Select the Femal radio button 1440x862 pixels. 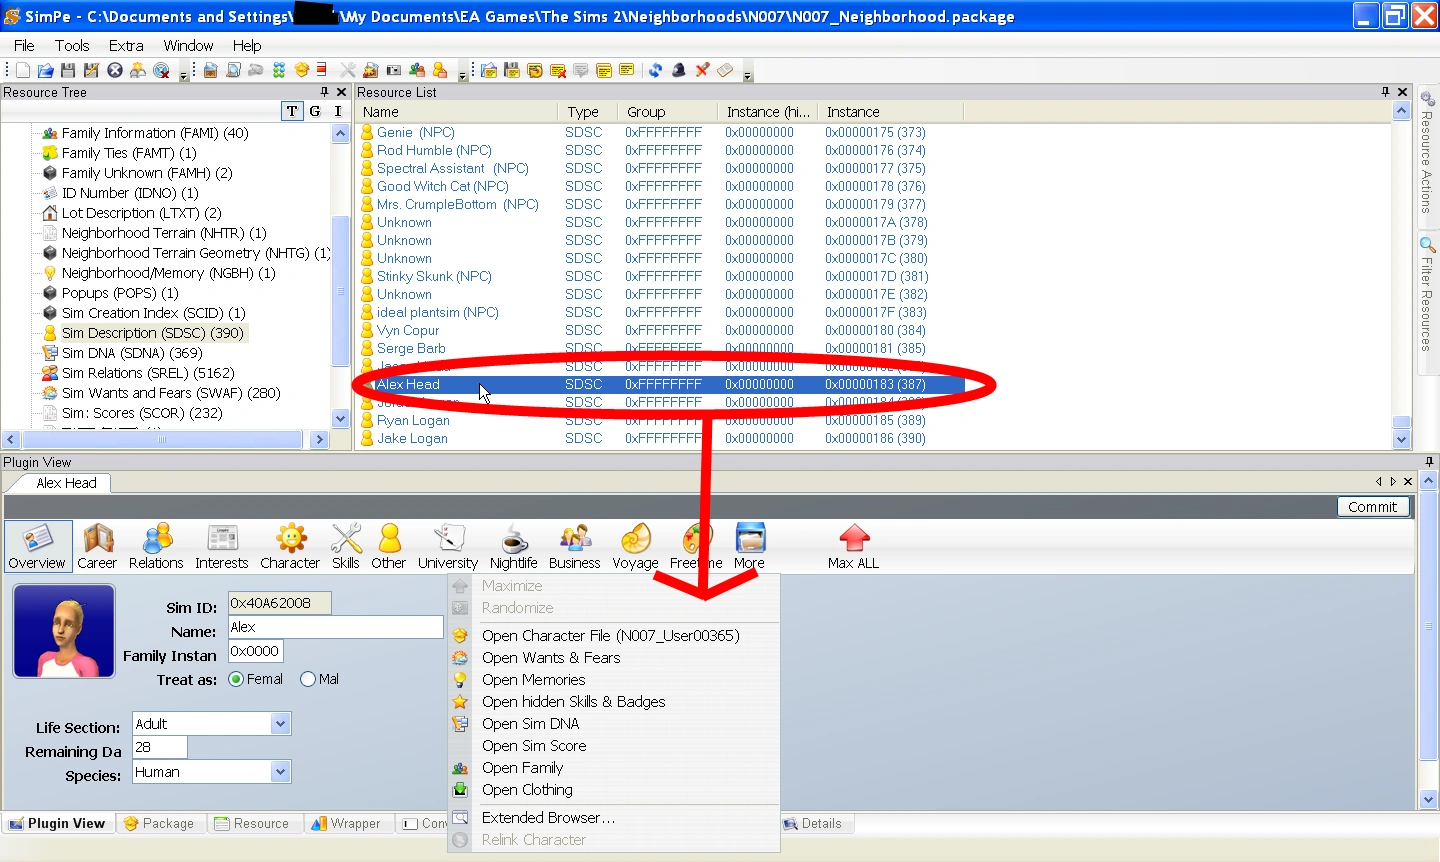(236, 679)
